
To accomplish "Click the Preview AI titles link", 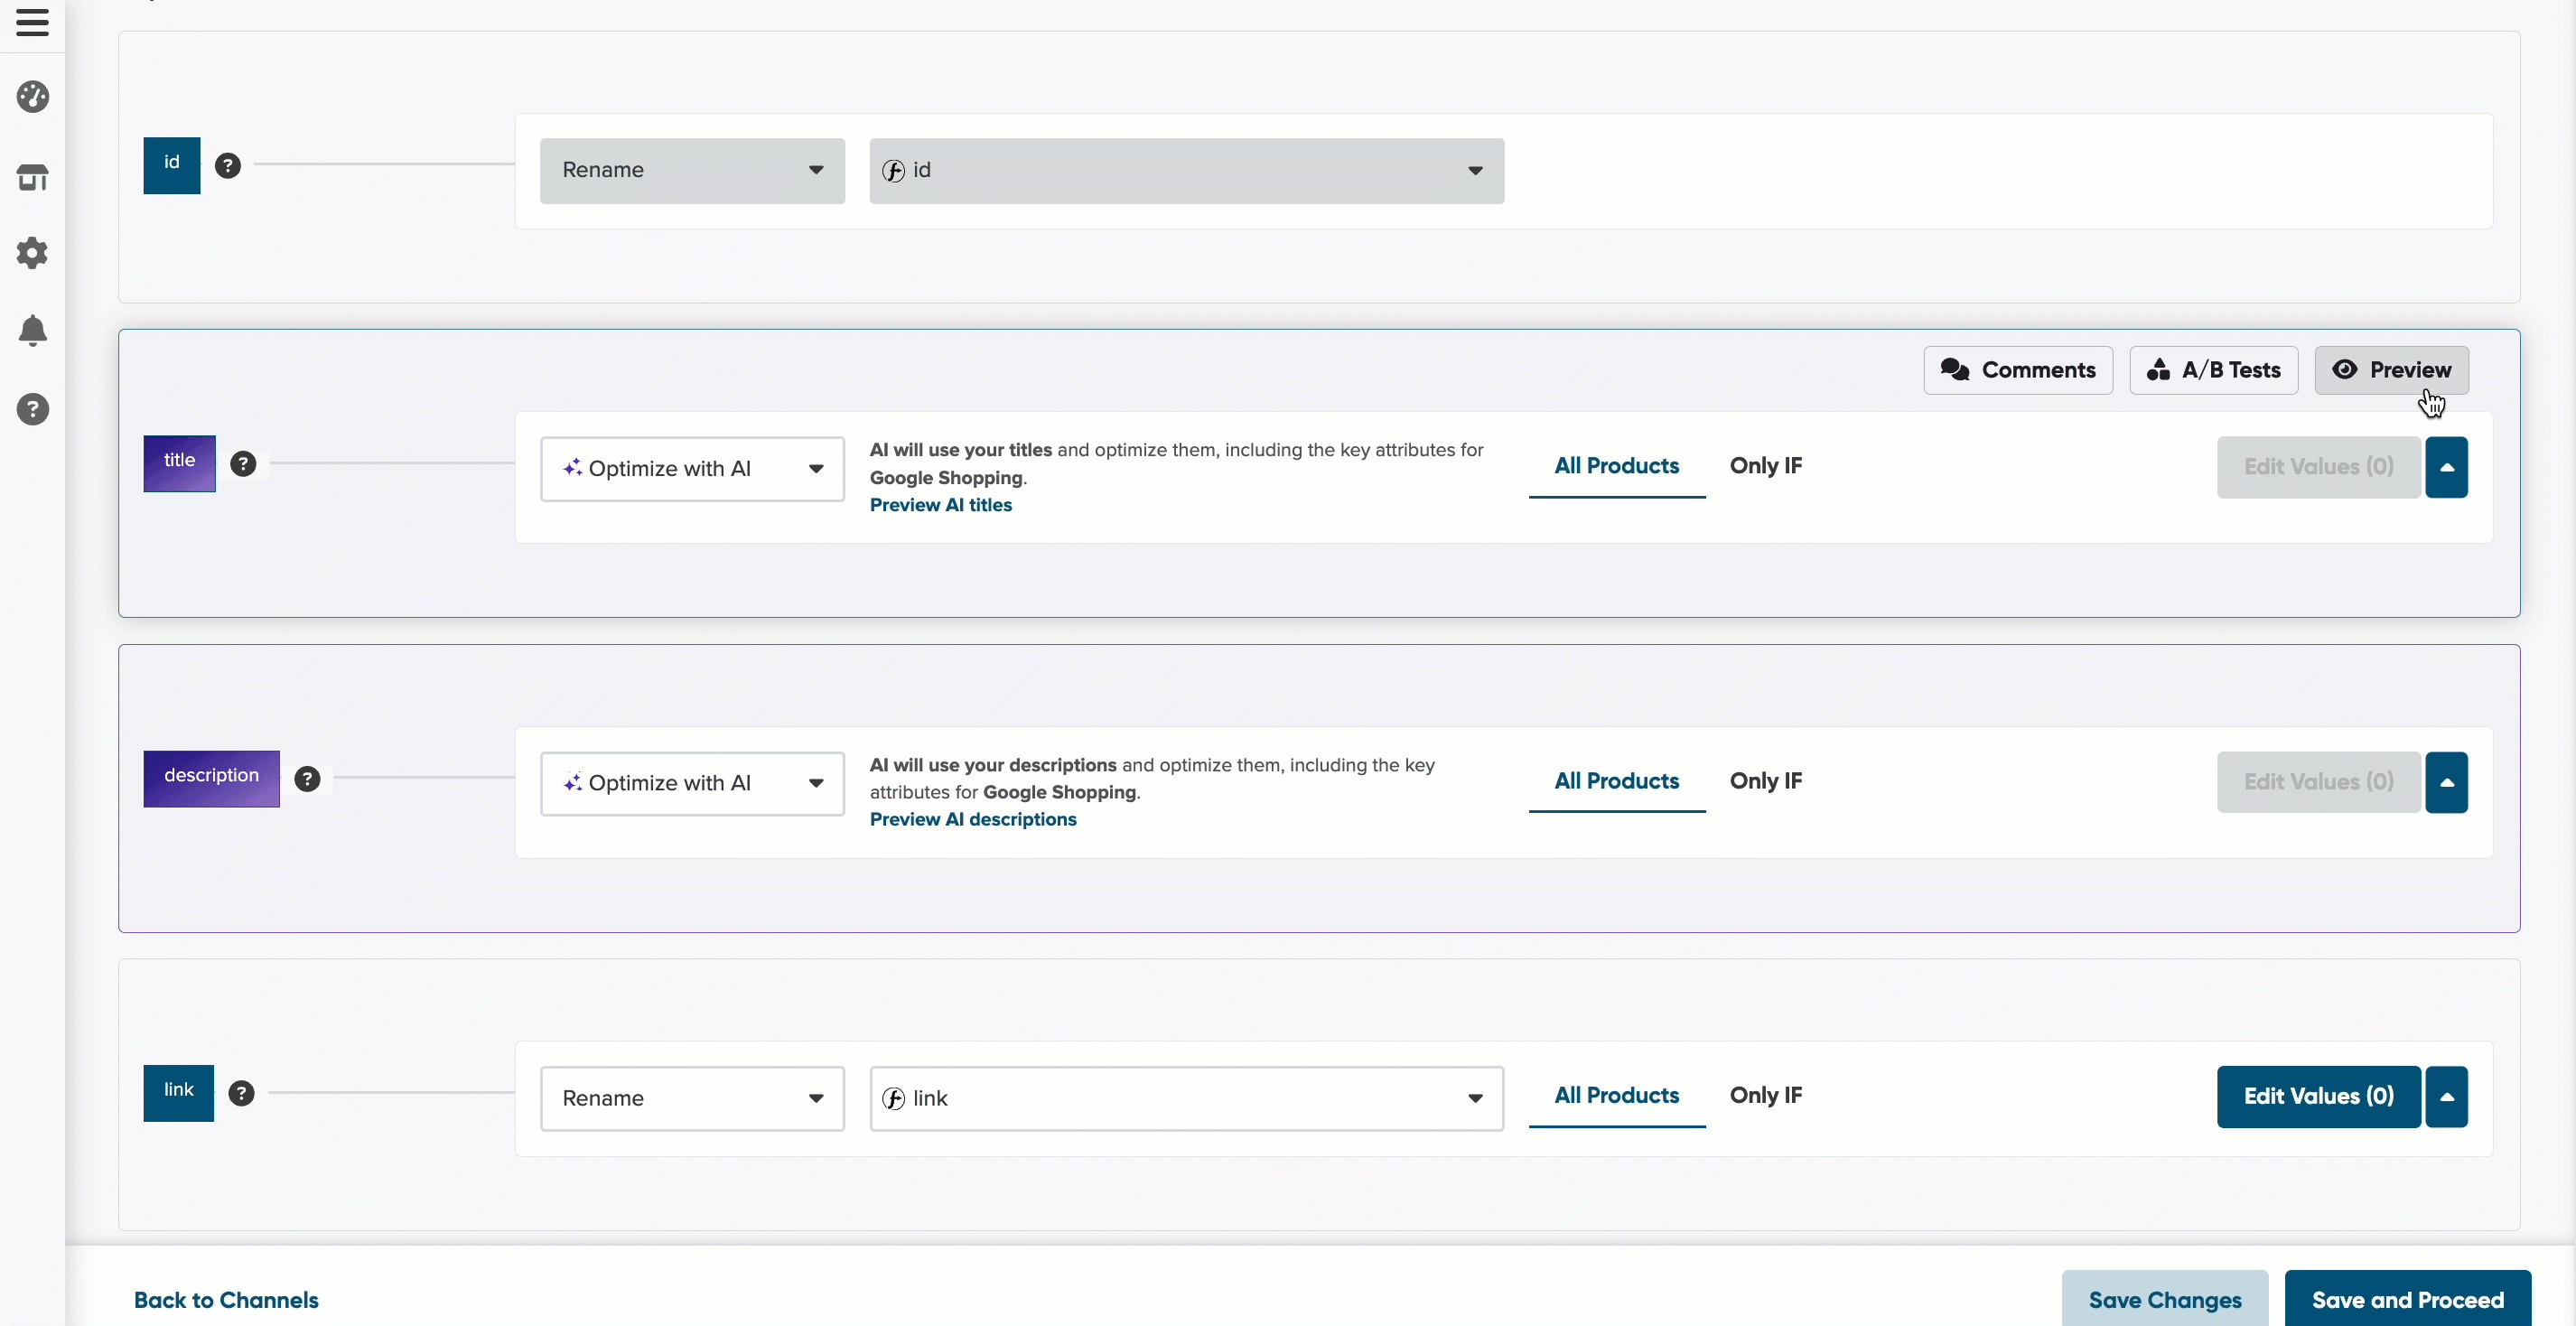I will point(940,505).
